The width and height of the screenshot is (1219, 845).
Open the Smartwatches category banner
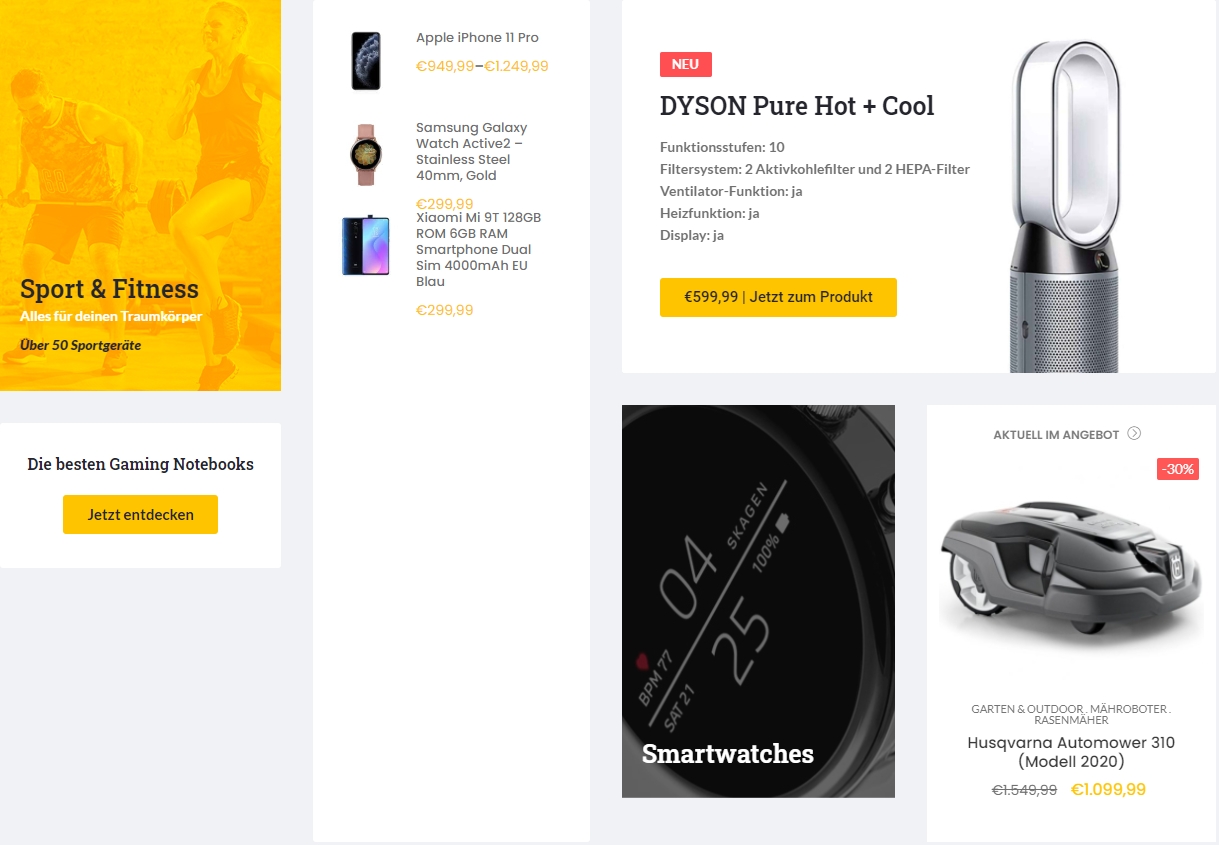point(758,601)
